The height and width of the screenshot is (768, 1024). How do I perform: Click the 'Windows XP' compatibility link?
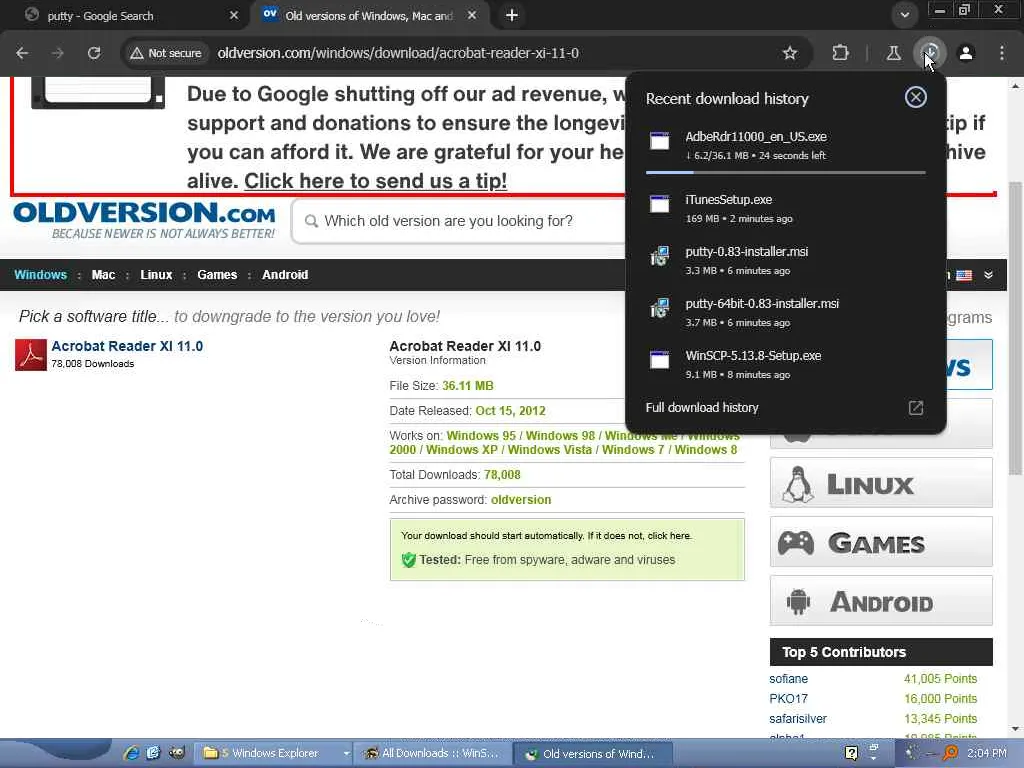pyautogui.click(x=462, y=450)
